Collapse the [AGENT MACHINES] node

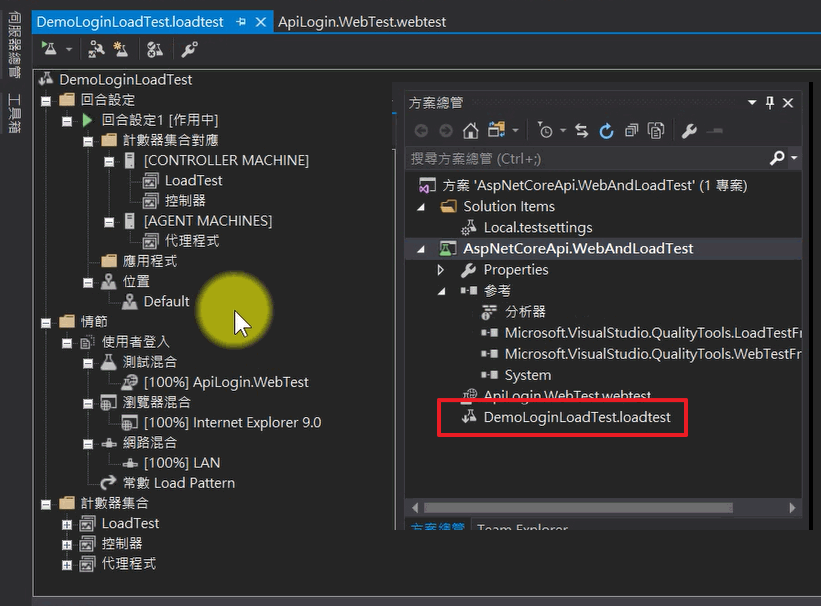coord(109,222)
